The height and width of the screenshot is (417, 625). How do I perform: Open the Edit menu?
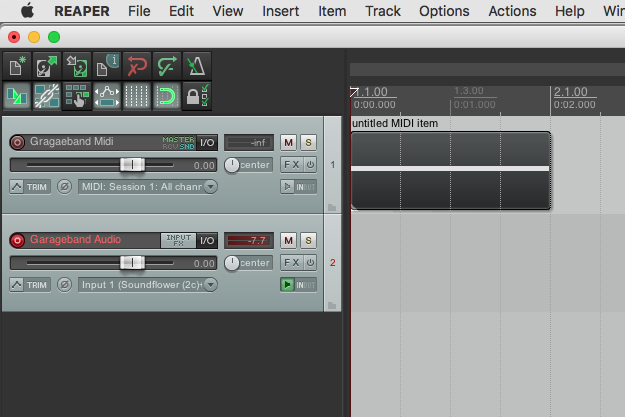(181, 11)
